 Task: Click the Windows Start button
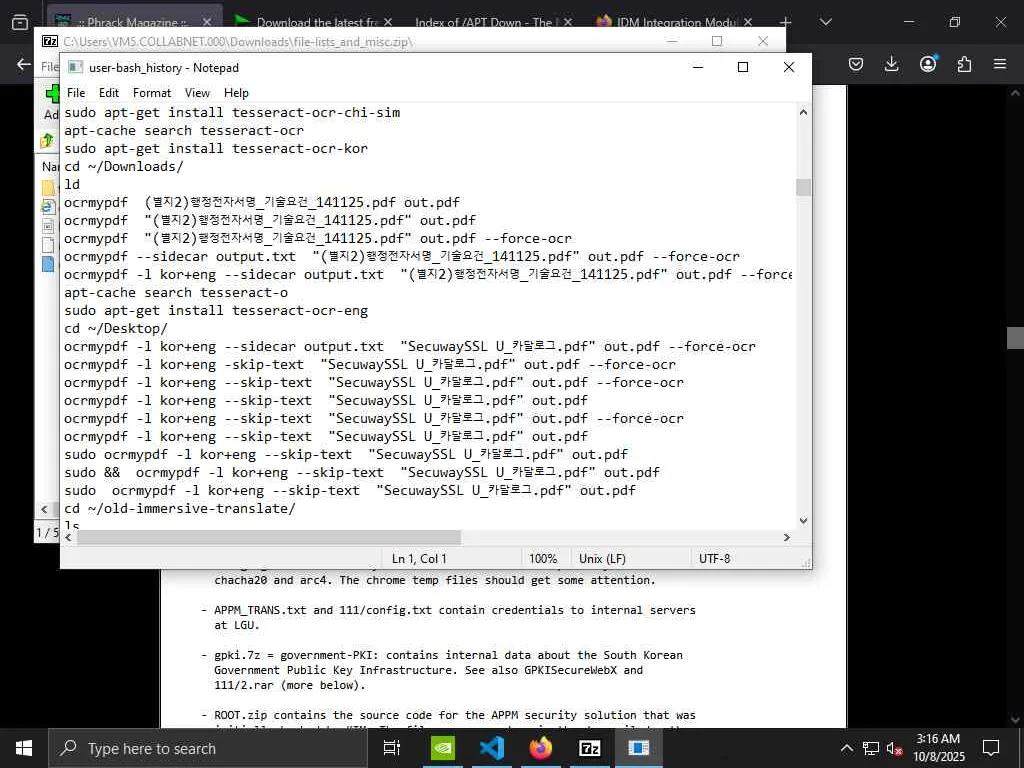24,748
